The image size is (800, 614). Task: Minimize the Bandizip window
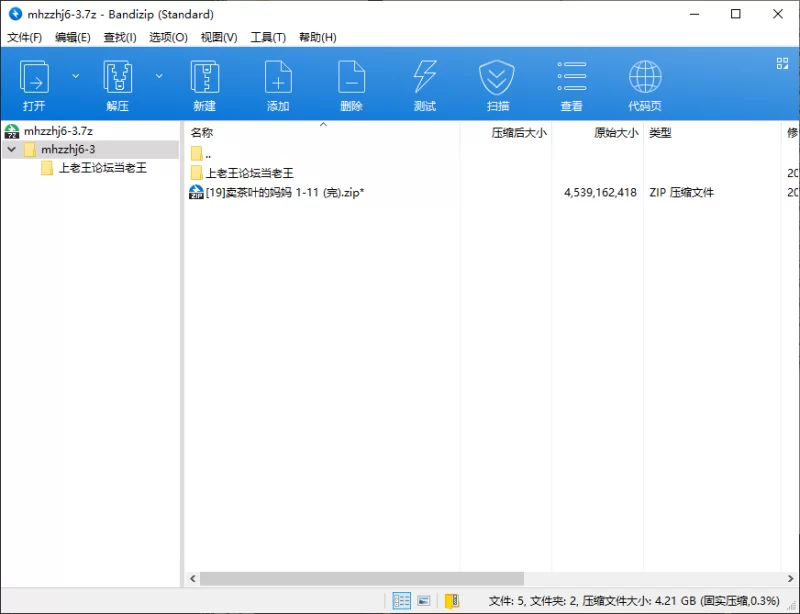(x=694, y=14)
